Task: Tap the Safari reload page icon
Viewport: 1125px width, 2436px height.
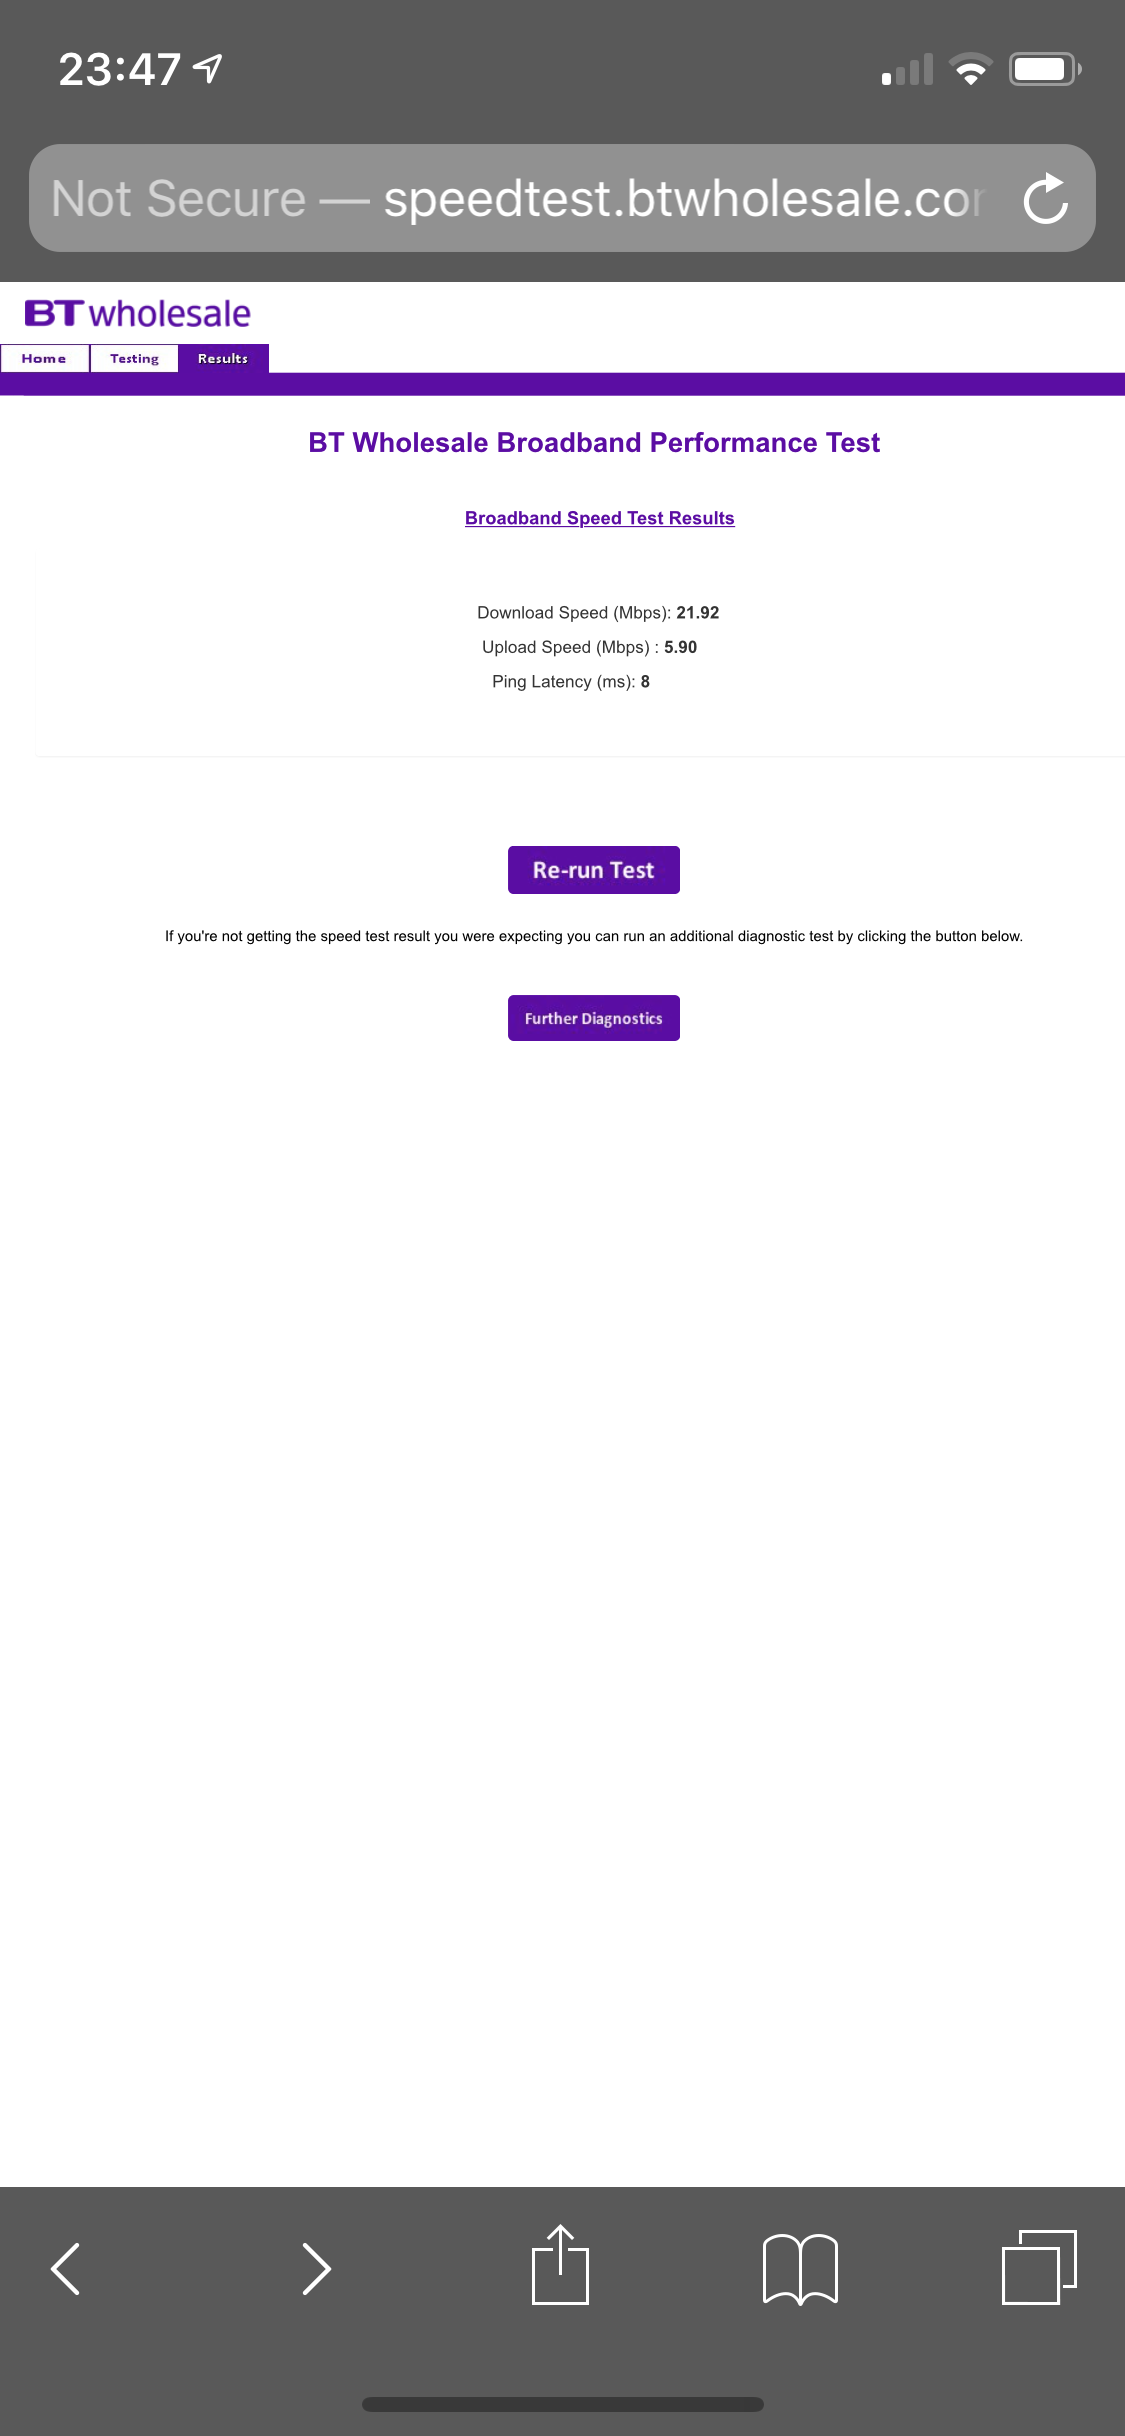Action: pos(1046,198)
